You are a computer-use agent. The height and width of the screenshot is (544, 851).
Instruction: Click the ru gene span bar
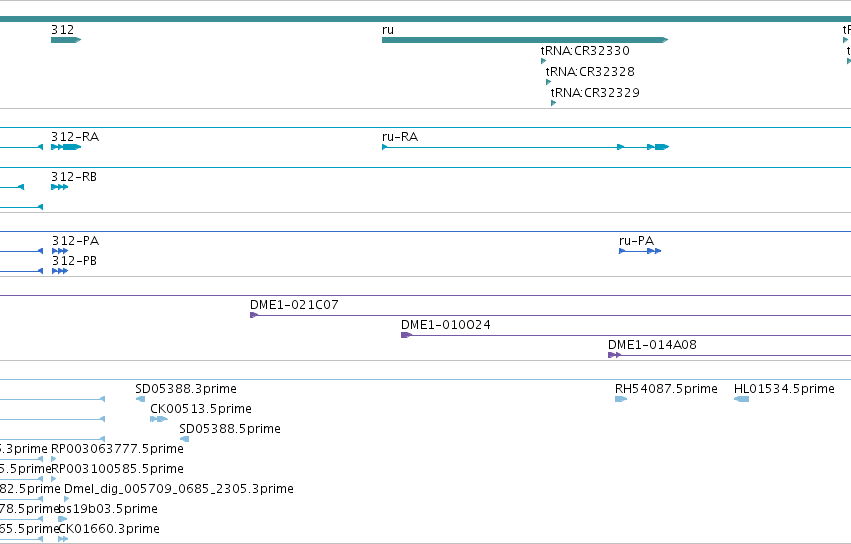pyautogui.click(x=525, y=40)
